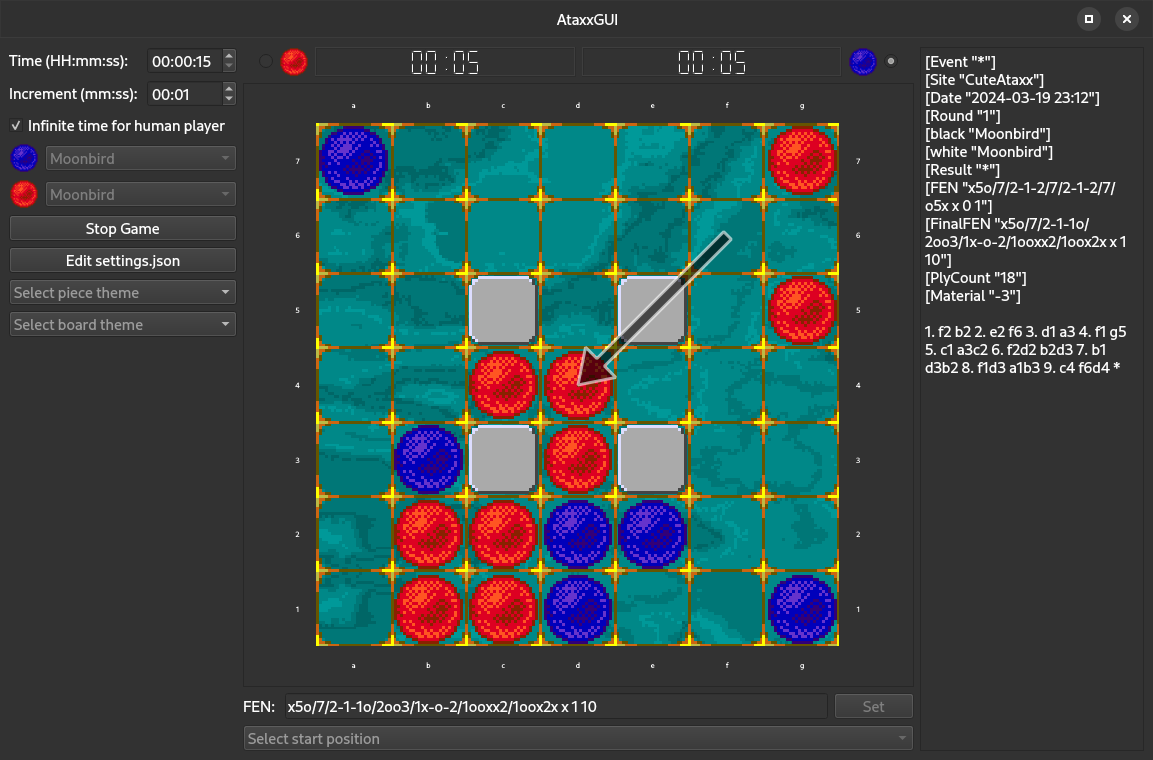Click the blue player icon beside right clock

tap(863, 62)
